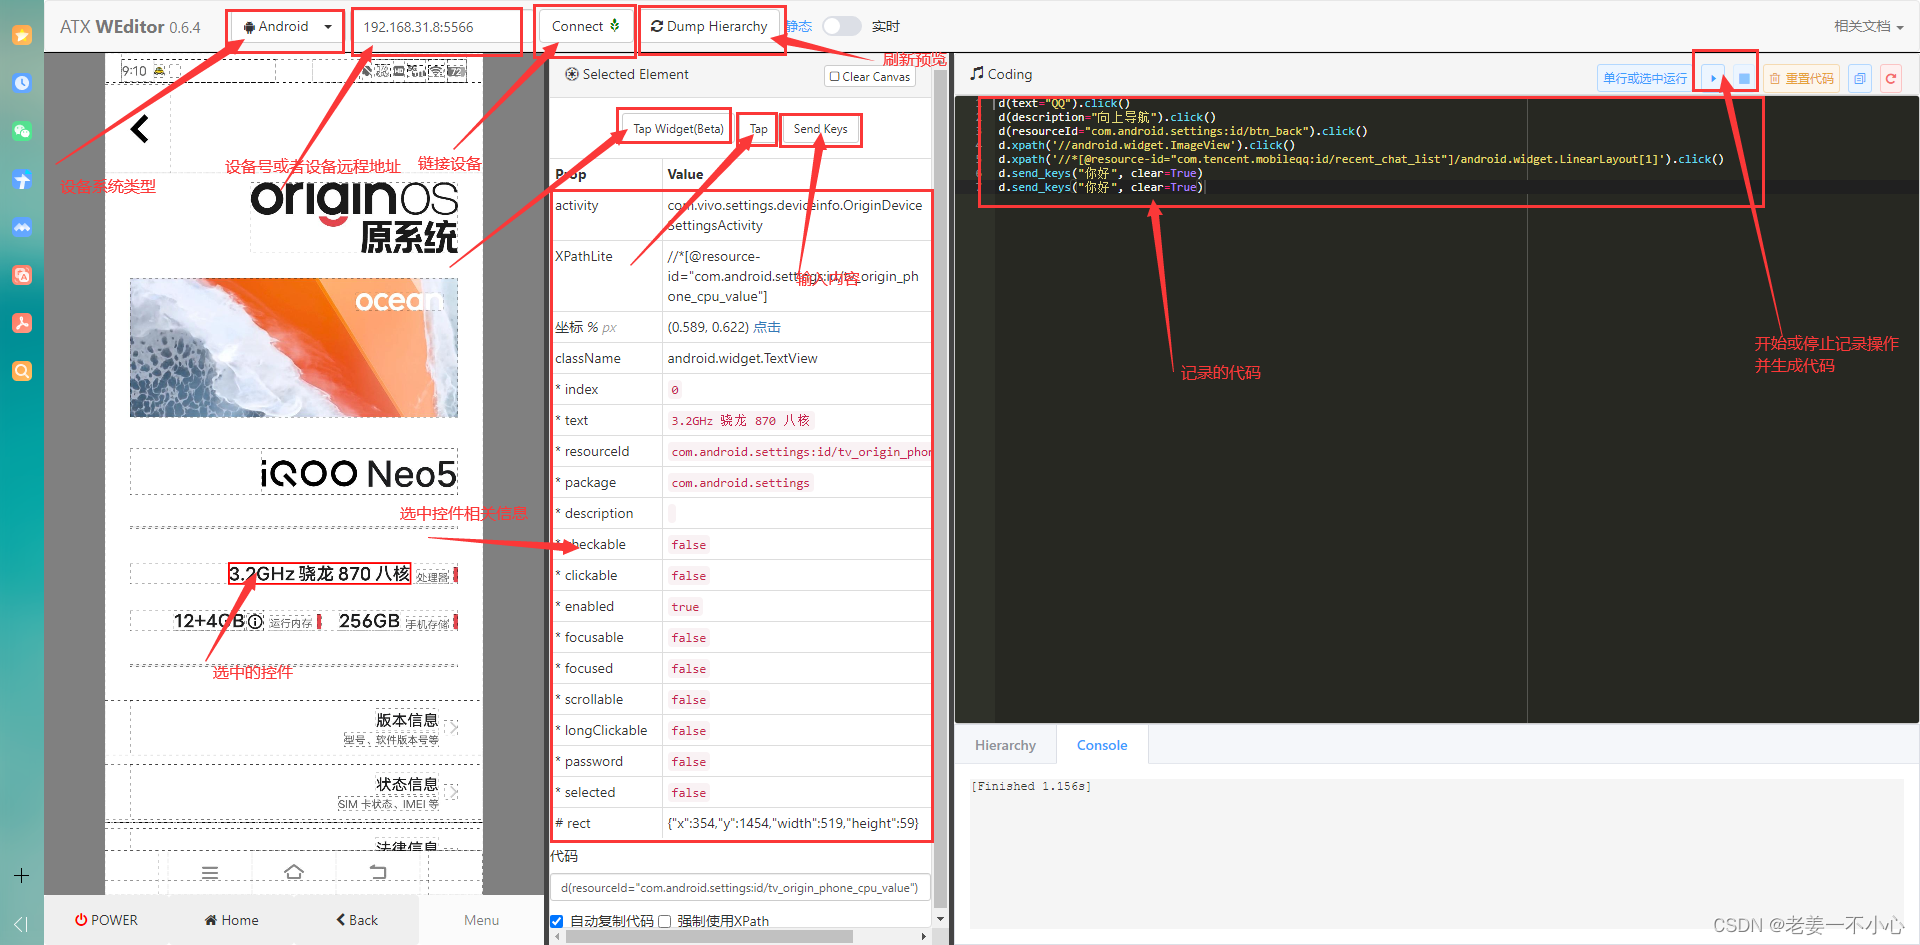Uncheck 自动复制代码 auto-copy checkbox
The width and height of the screenshot is (1920, 945).
point(557,921)
